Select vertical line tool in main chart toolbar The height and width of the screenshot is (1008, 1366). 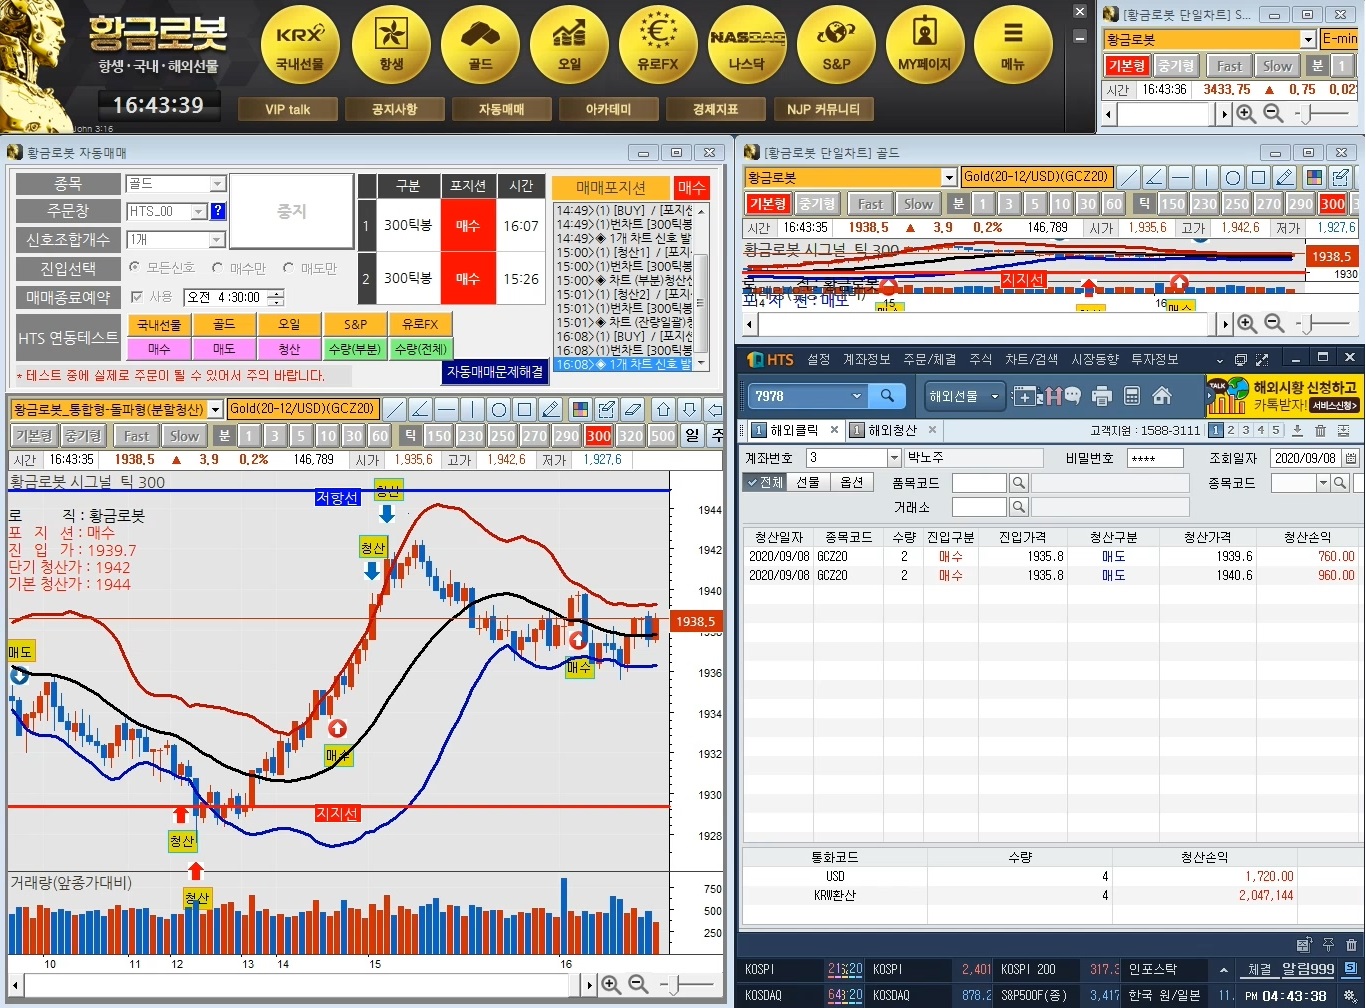point(472,409)
